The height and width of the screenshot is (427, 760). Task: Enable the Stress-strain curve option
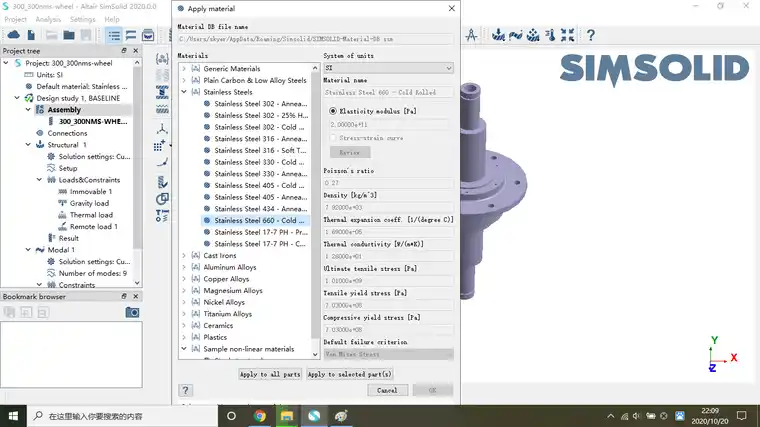(x=332, y=138)
